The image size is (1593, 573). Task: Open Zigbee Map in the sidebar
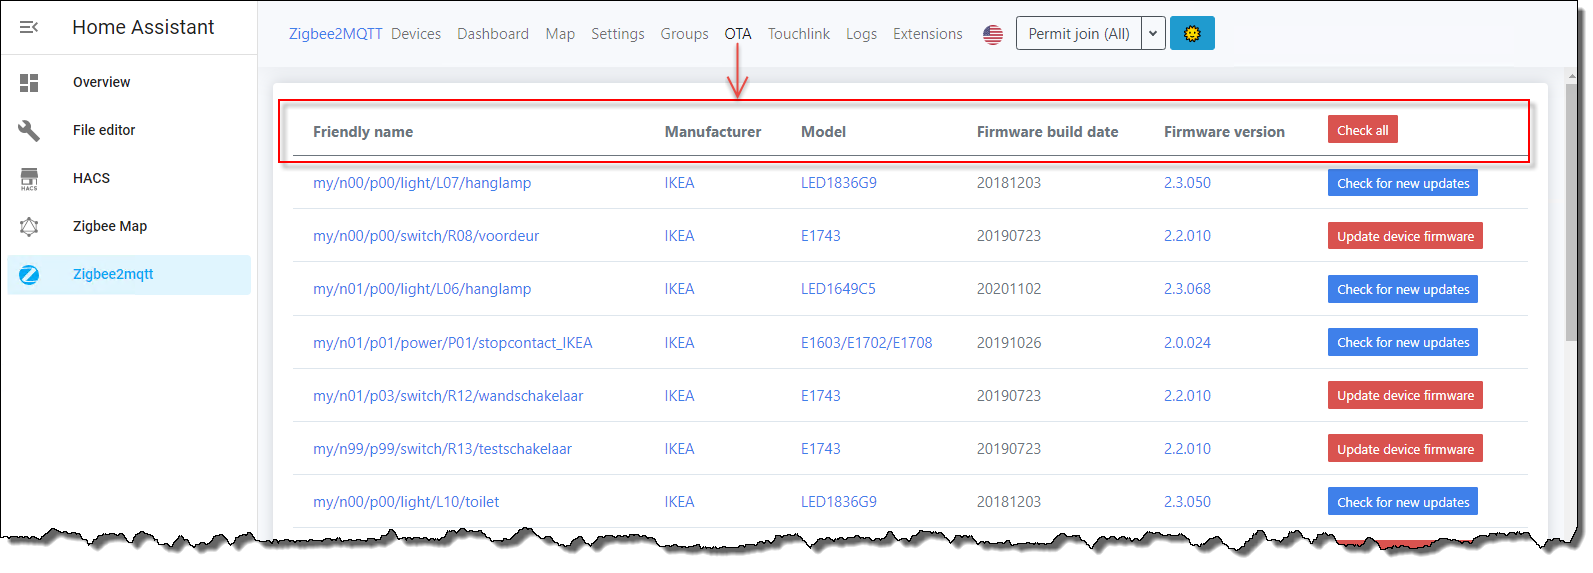129,226
